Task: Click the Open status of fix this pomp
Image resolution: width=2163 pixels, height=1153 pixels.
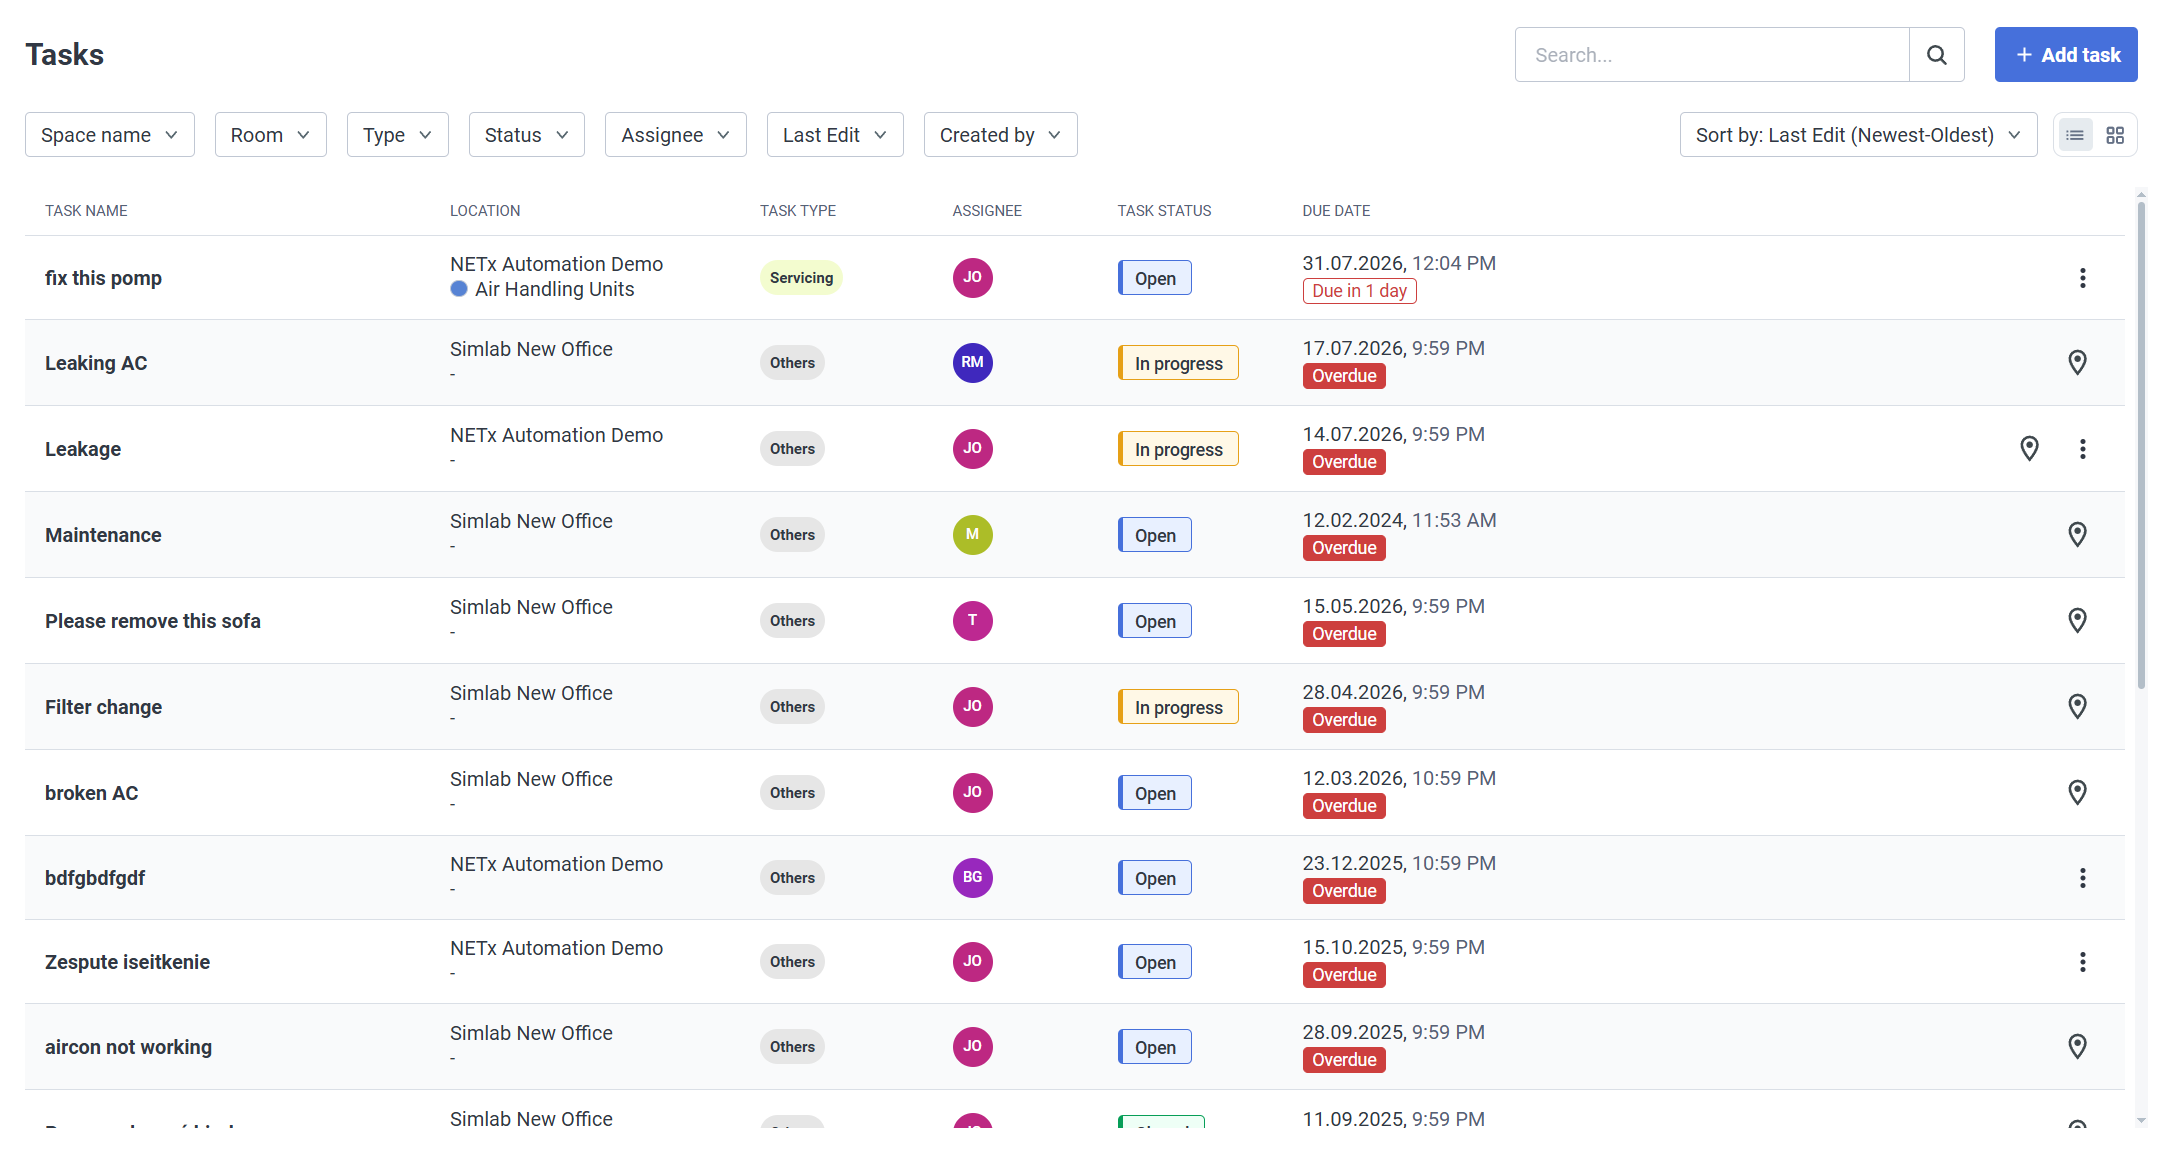Action: pyautogui.click(x=1155, y=279)
